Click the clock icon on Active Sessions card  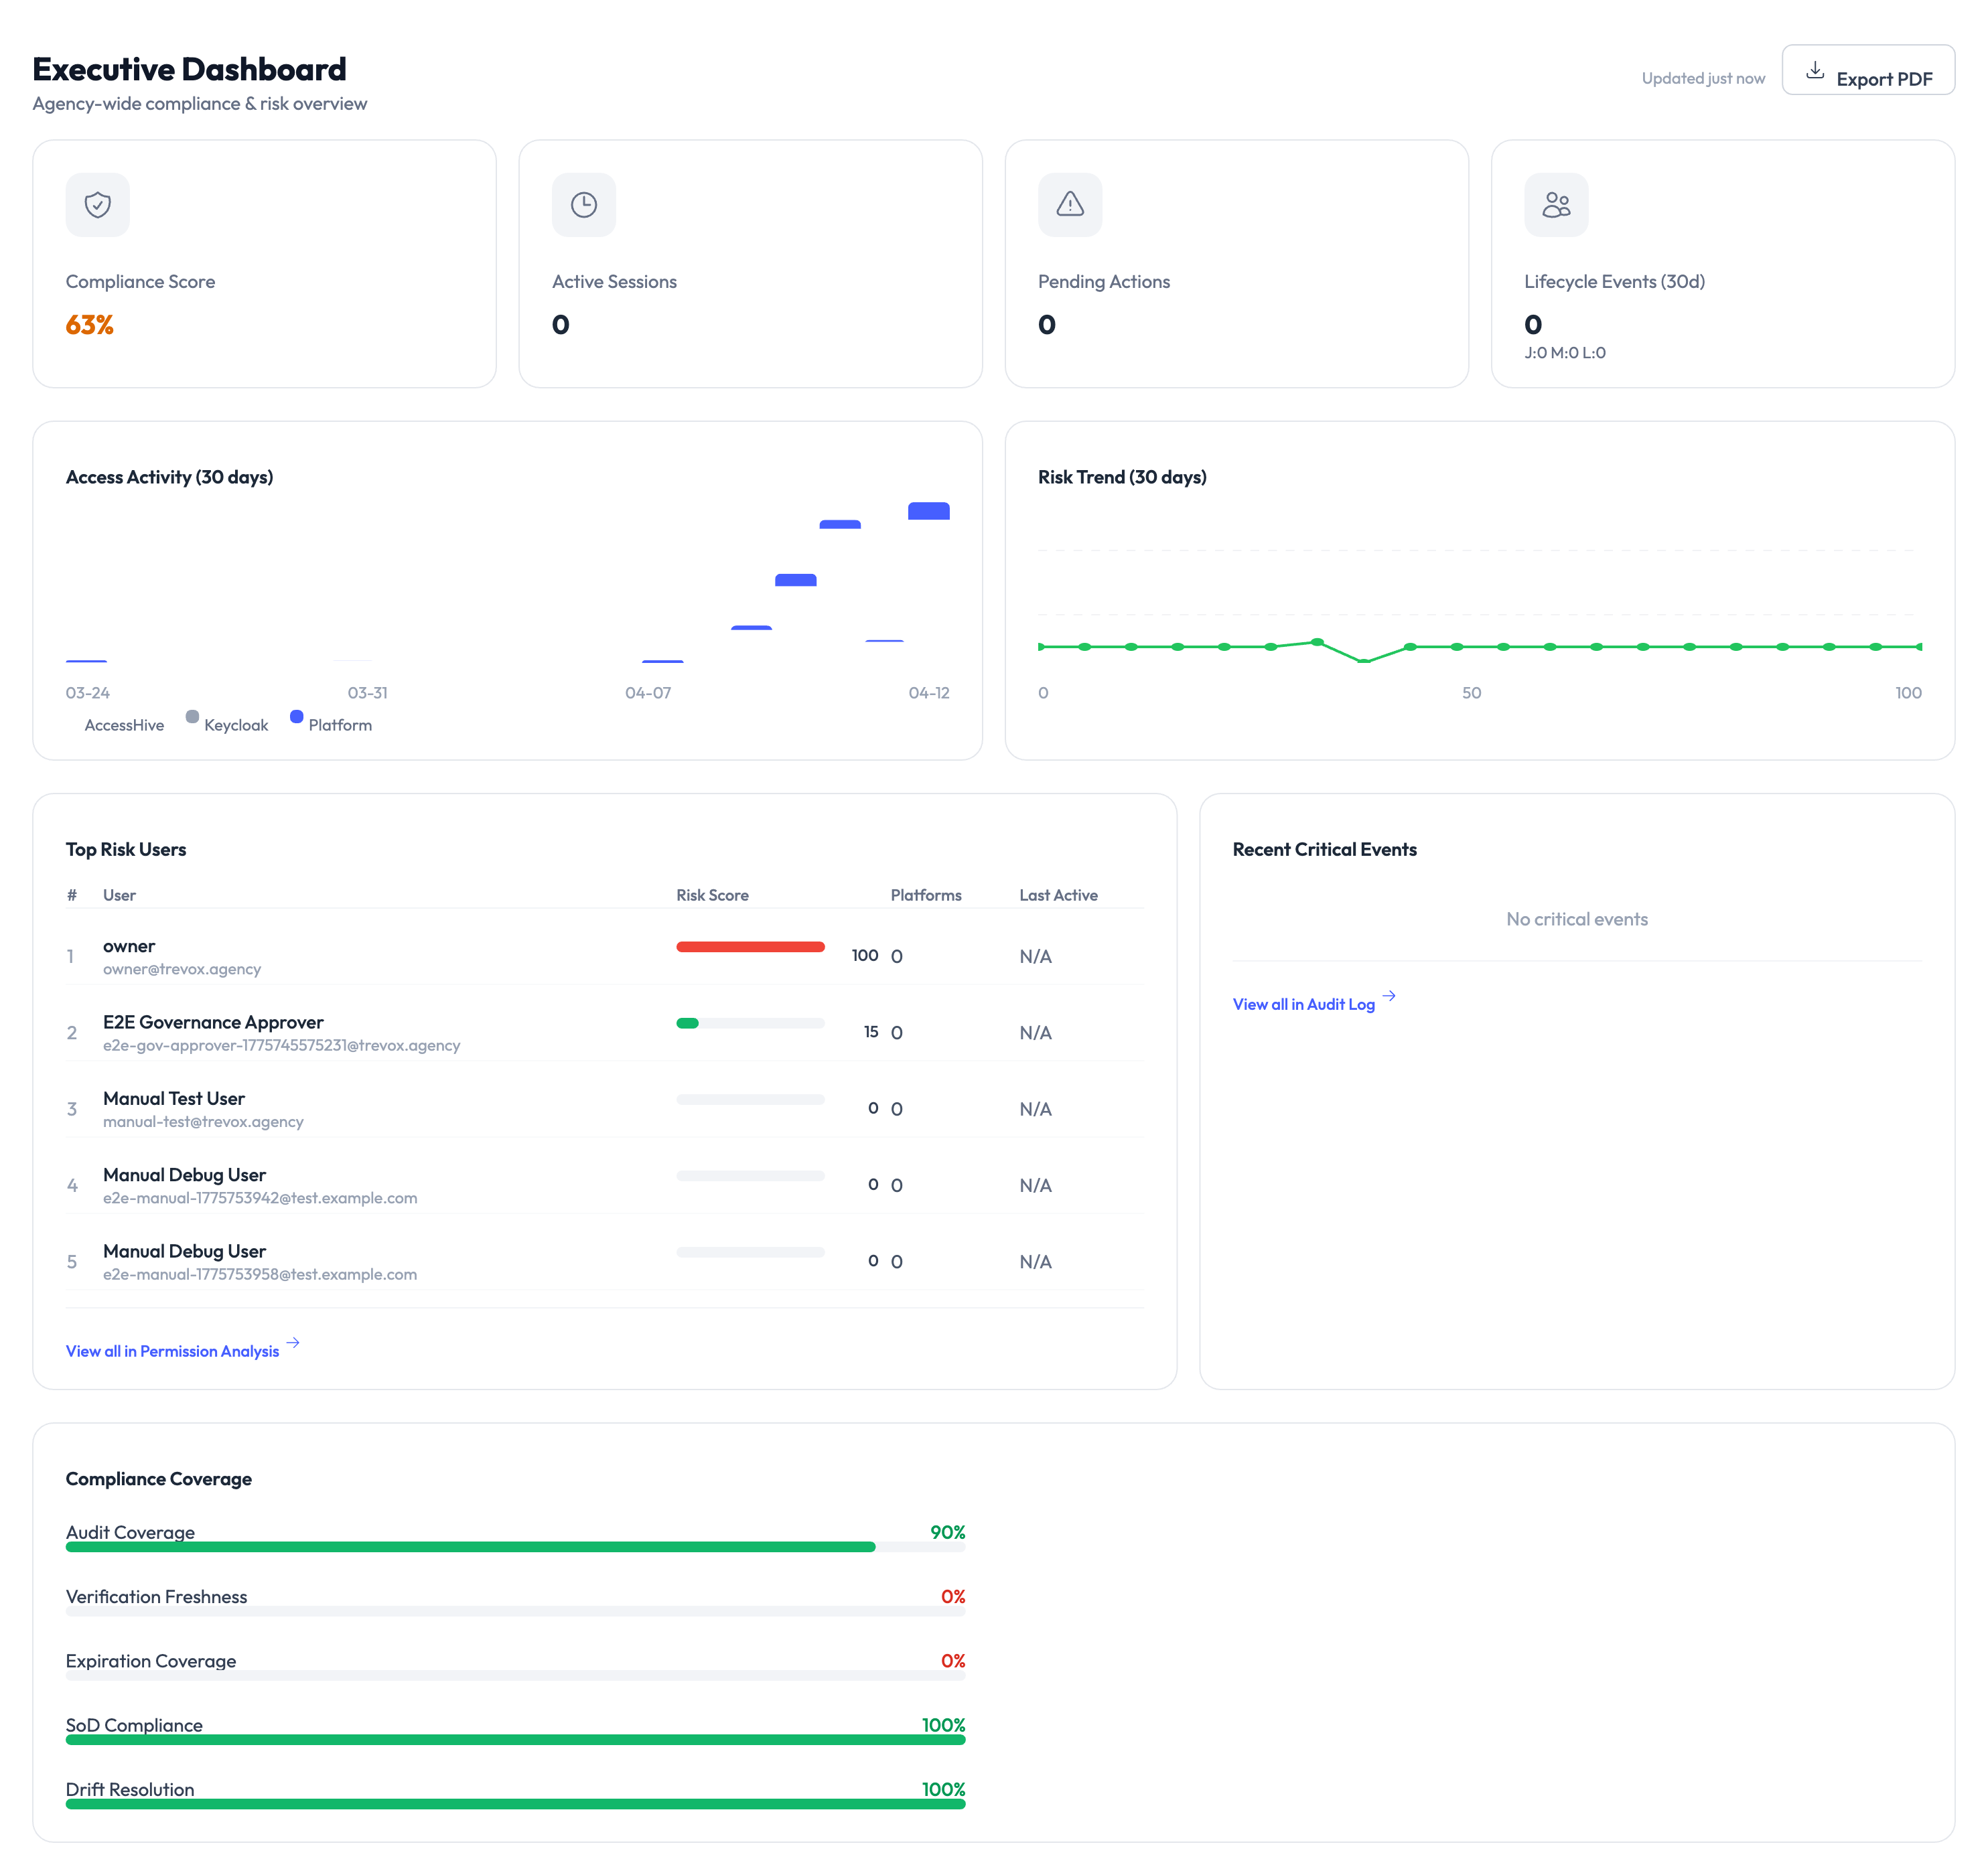[x=583, y=204]
